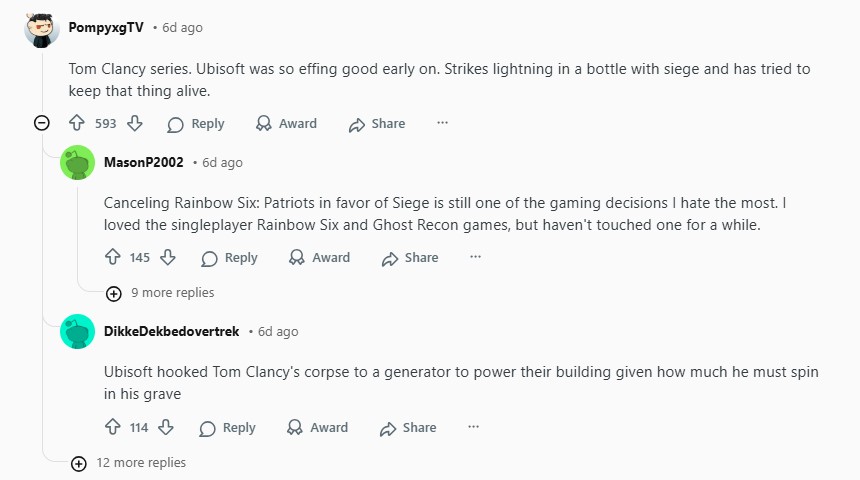The width and height of the screenshot is (860, 480).
Task: Open more options on PompyxgTV's comment
Action: click(x=442, y=124)
